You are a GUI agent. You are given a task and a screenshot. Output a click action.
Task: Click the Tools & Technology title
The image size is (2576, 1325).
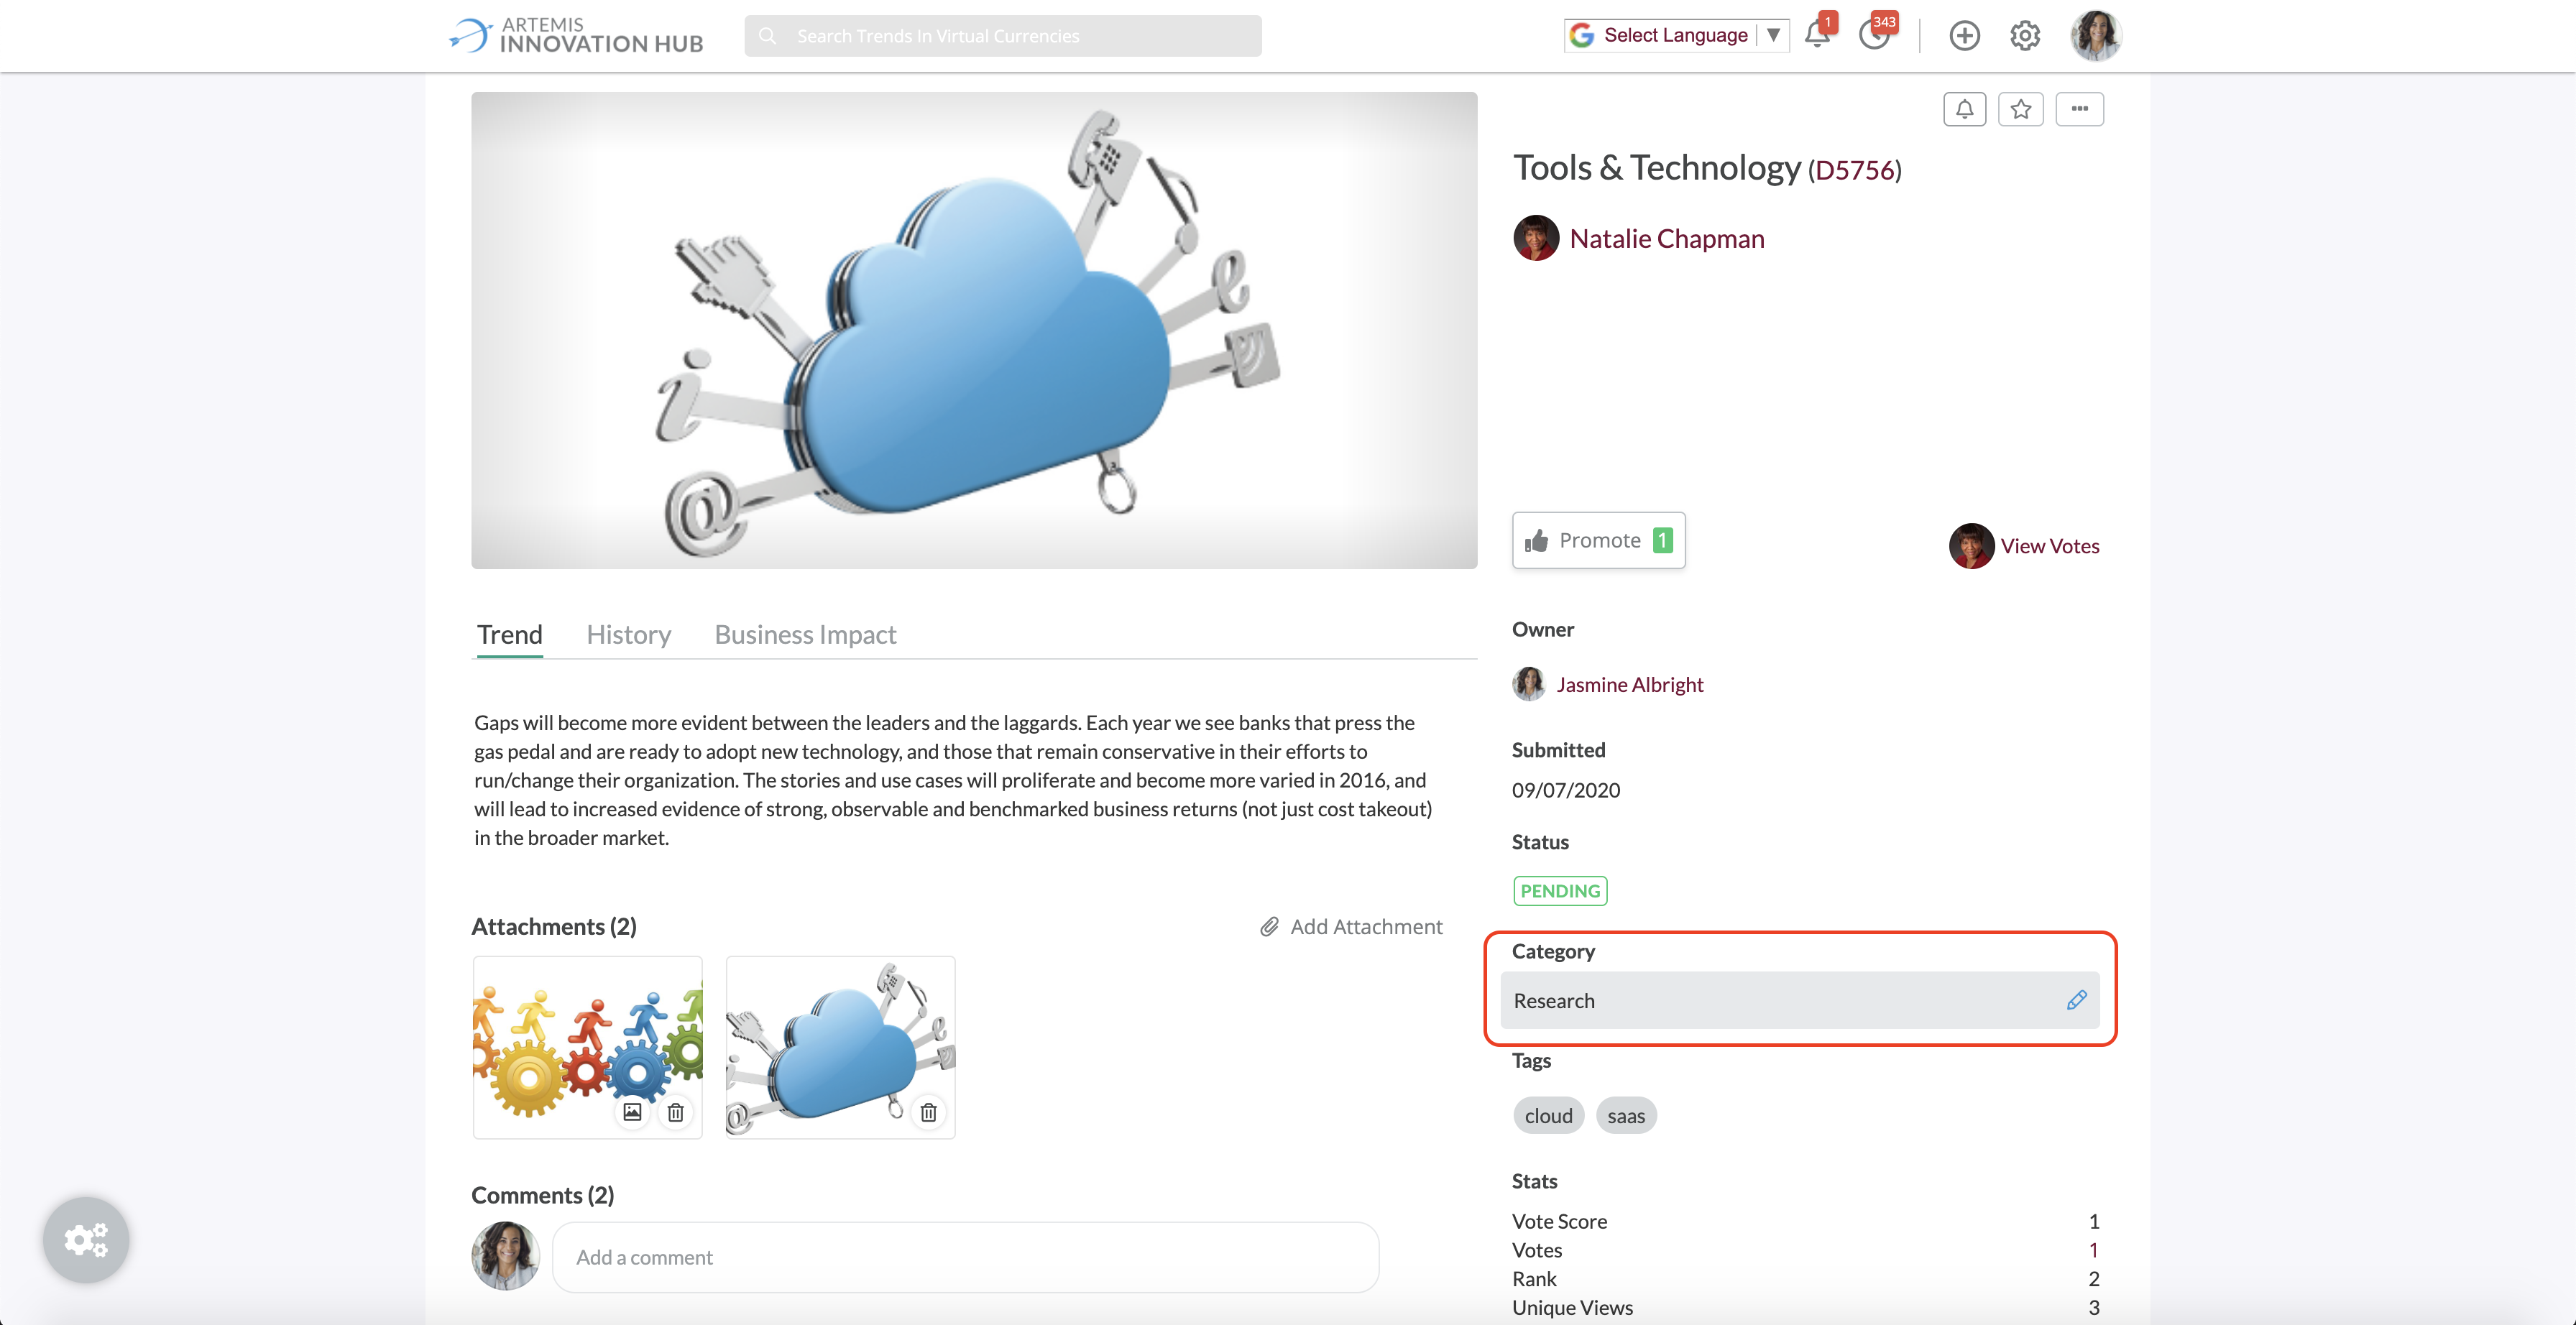pos(1657,167)
